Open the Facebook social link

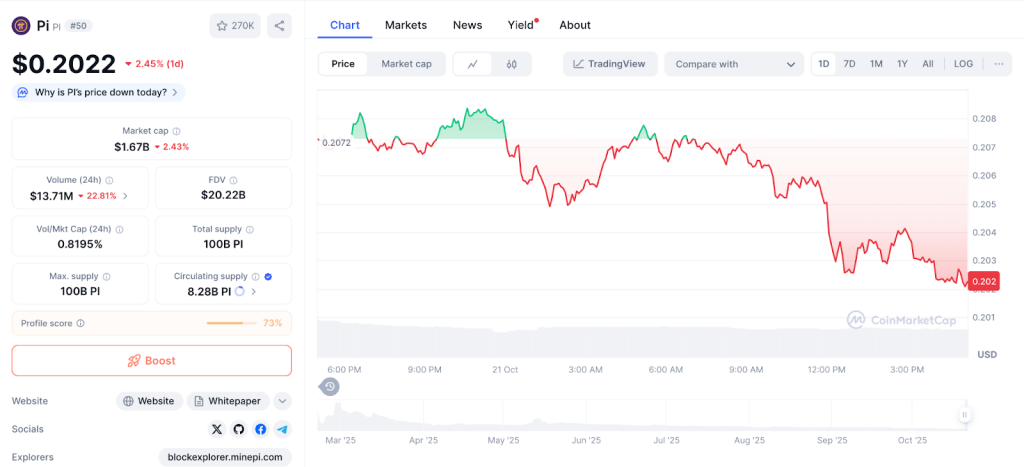coord(261,429)
